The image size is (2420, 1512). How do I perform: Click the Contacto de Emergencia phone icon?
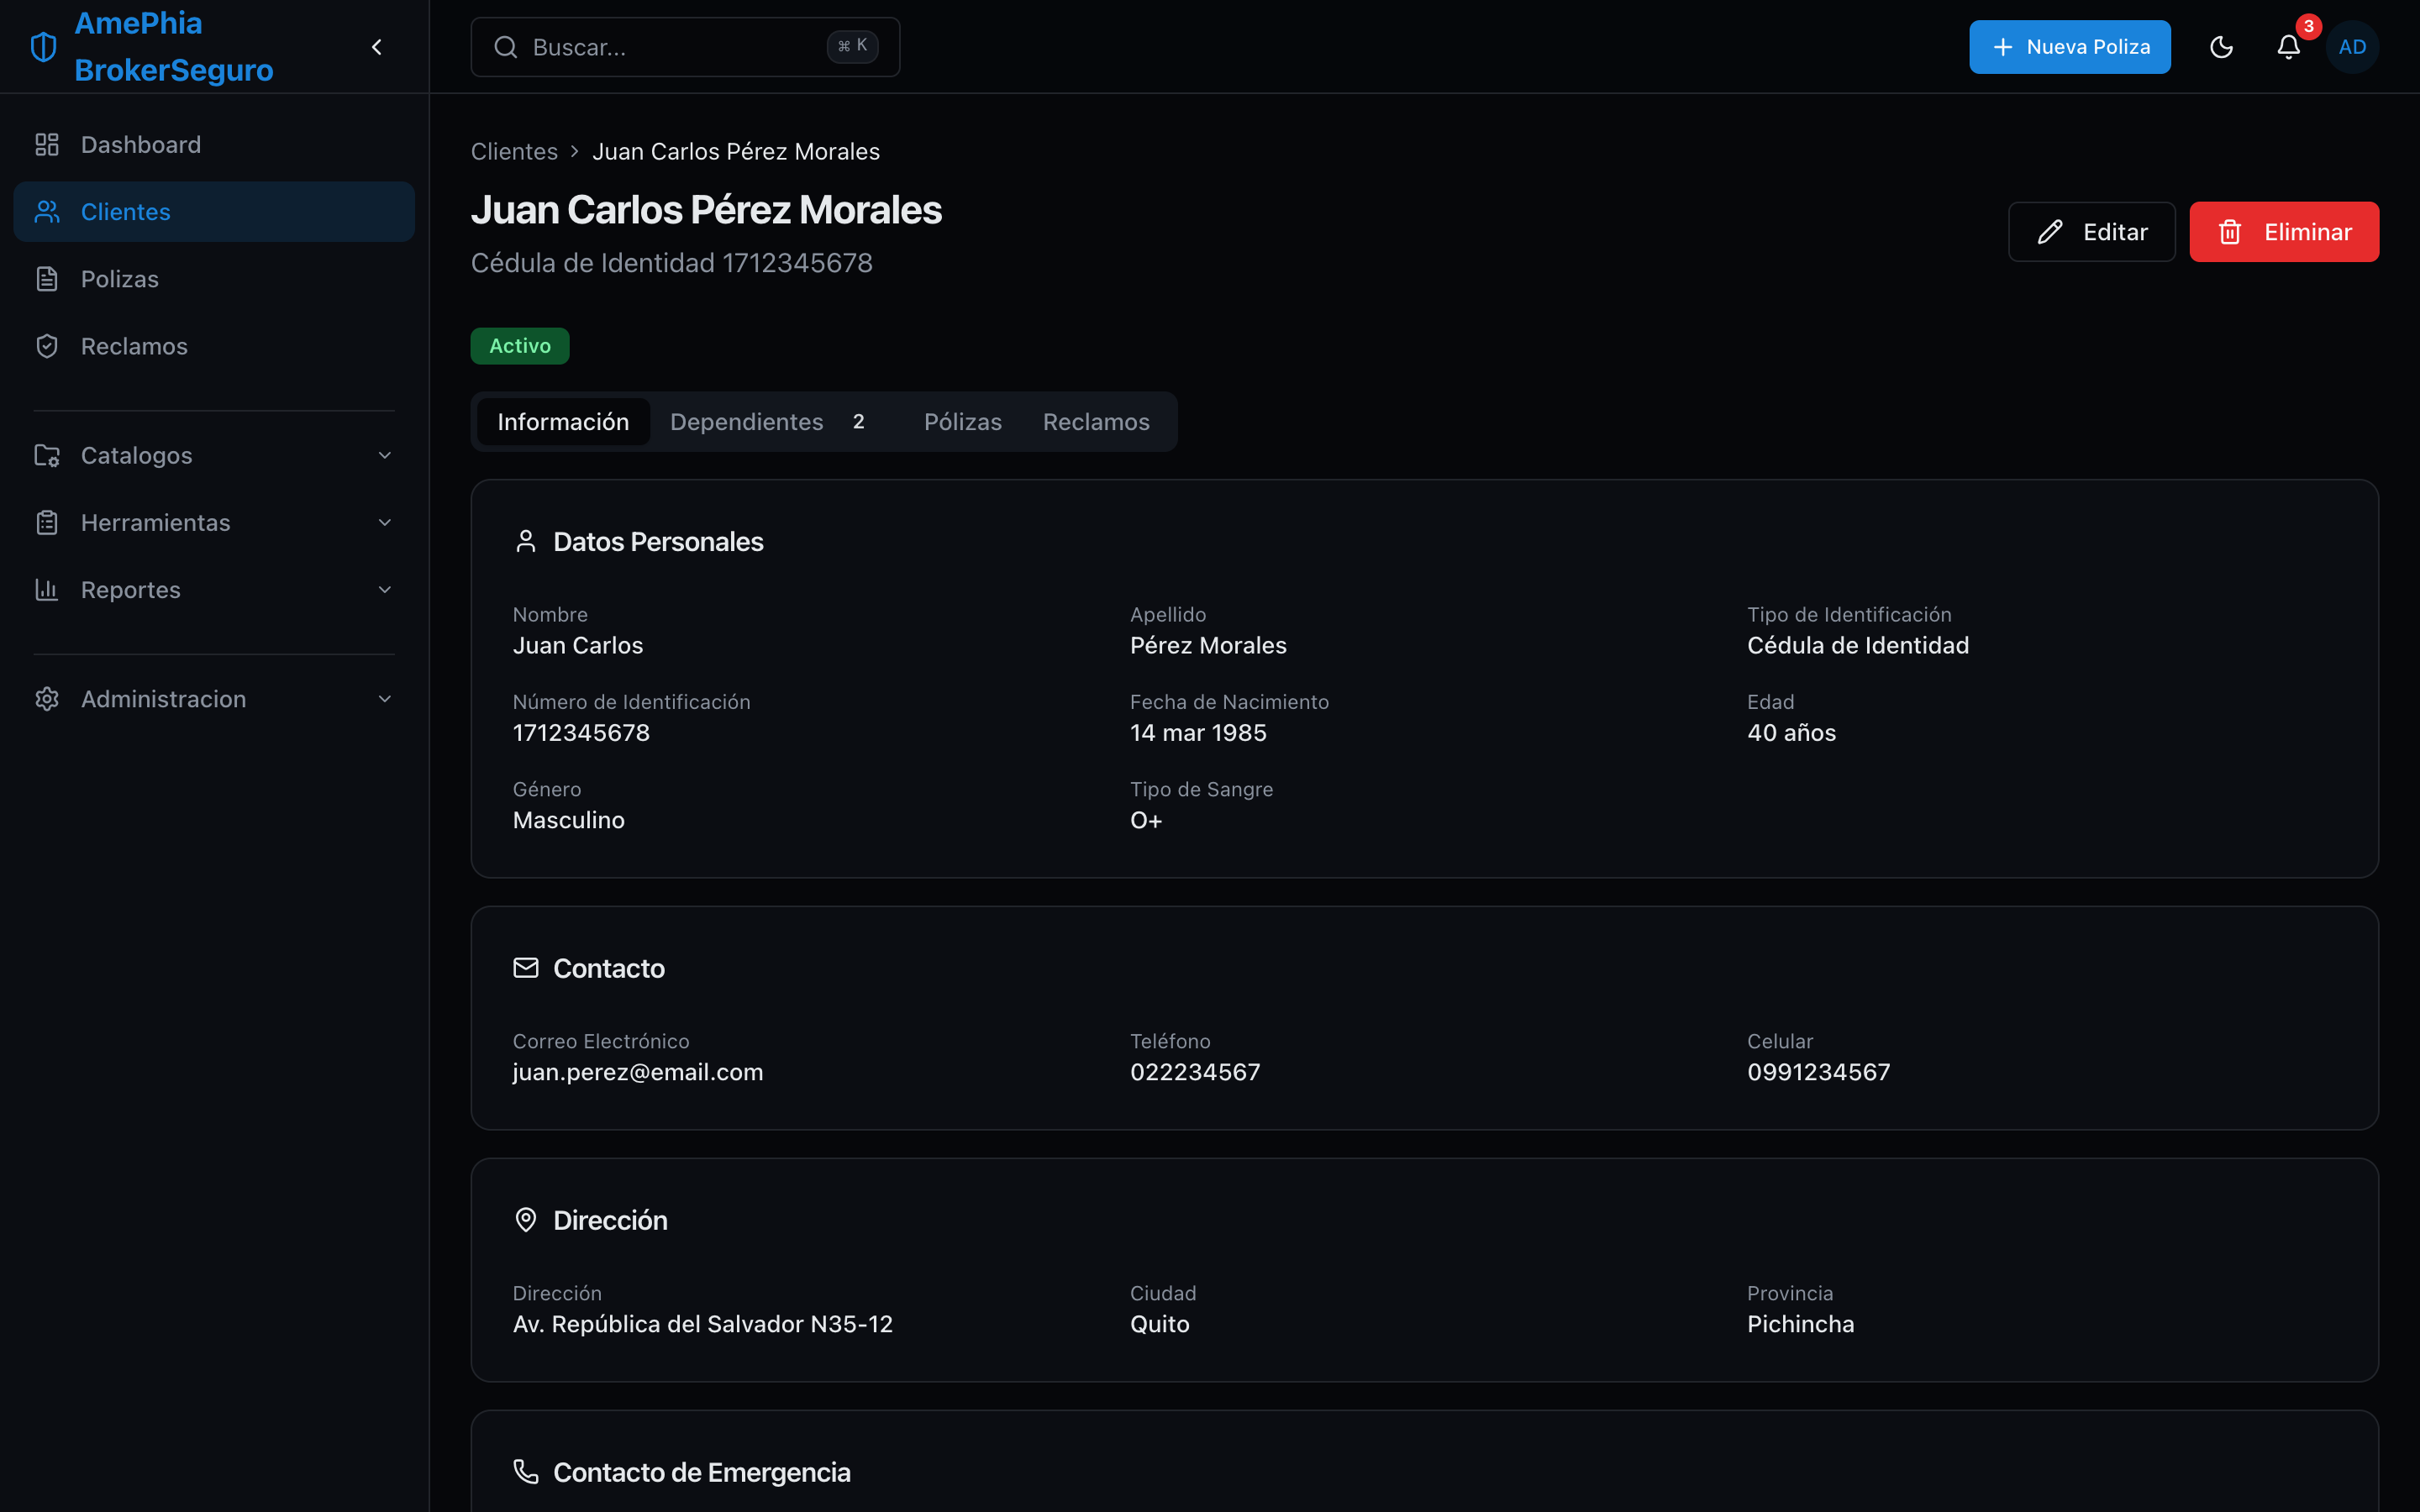526,1472
